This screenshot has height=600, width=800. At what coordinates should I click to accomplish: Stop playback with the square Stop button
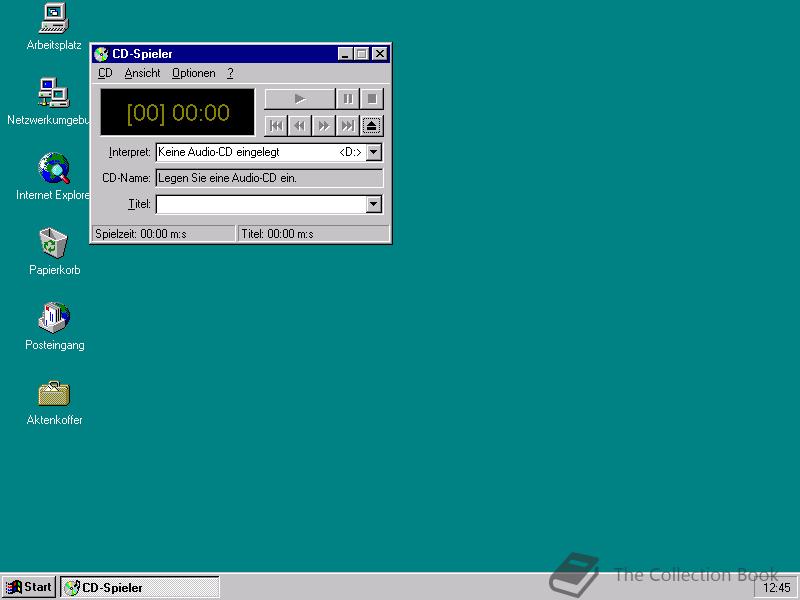click(372, 98)
